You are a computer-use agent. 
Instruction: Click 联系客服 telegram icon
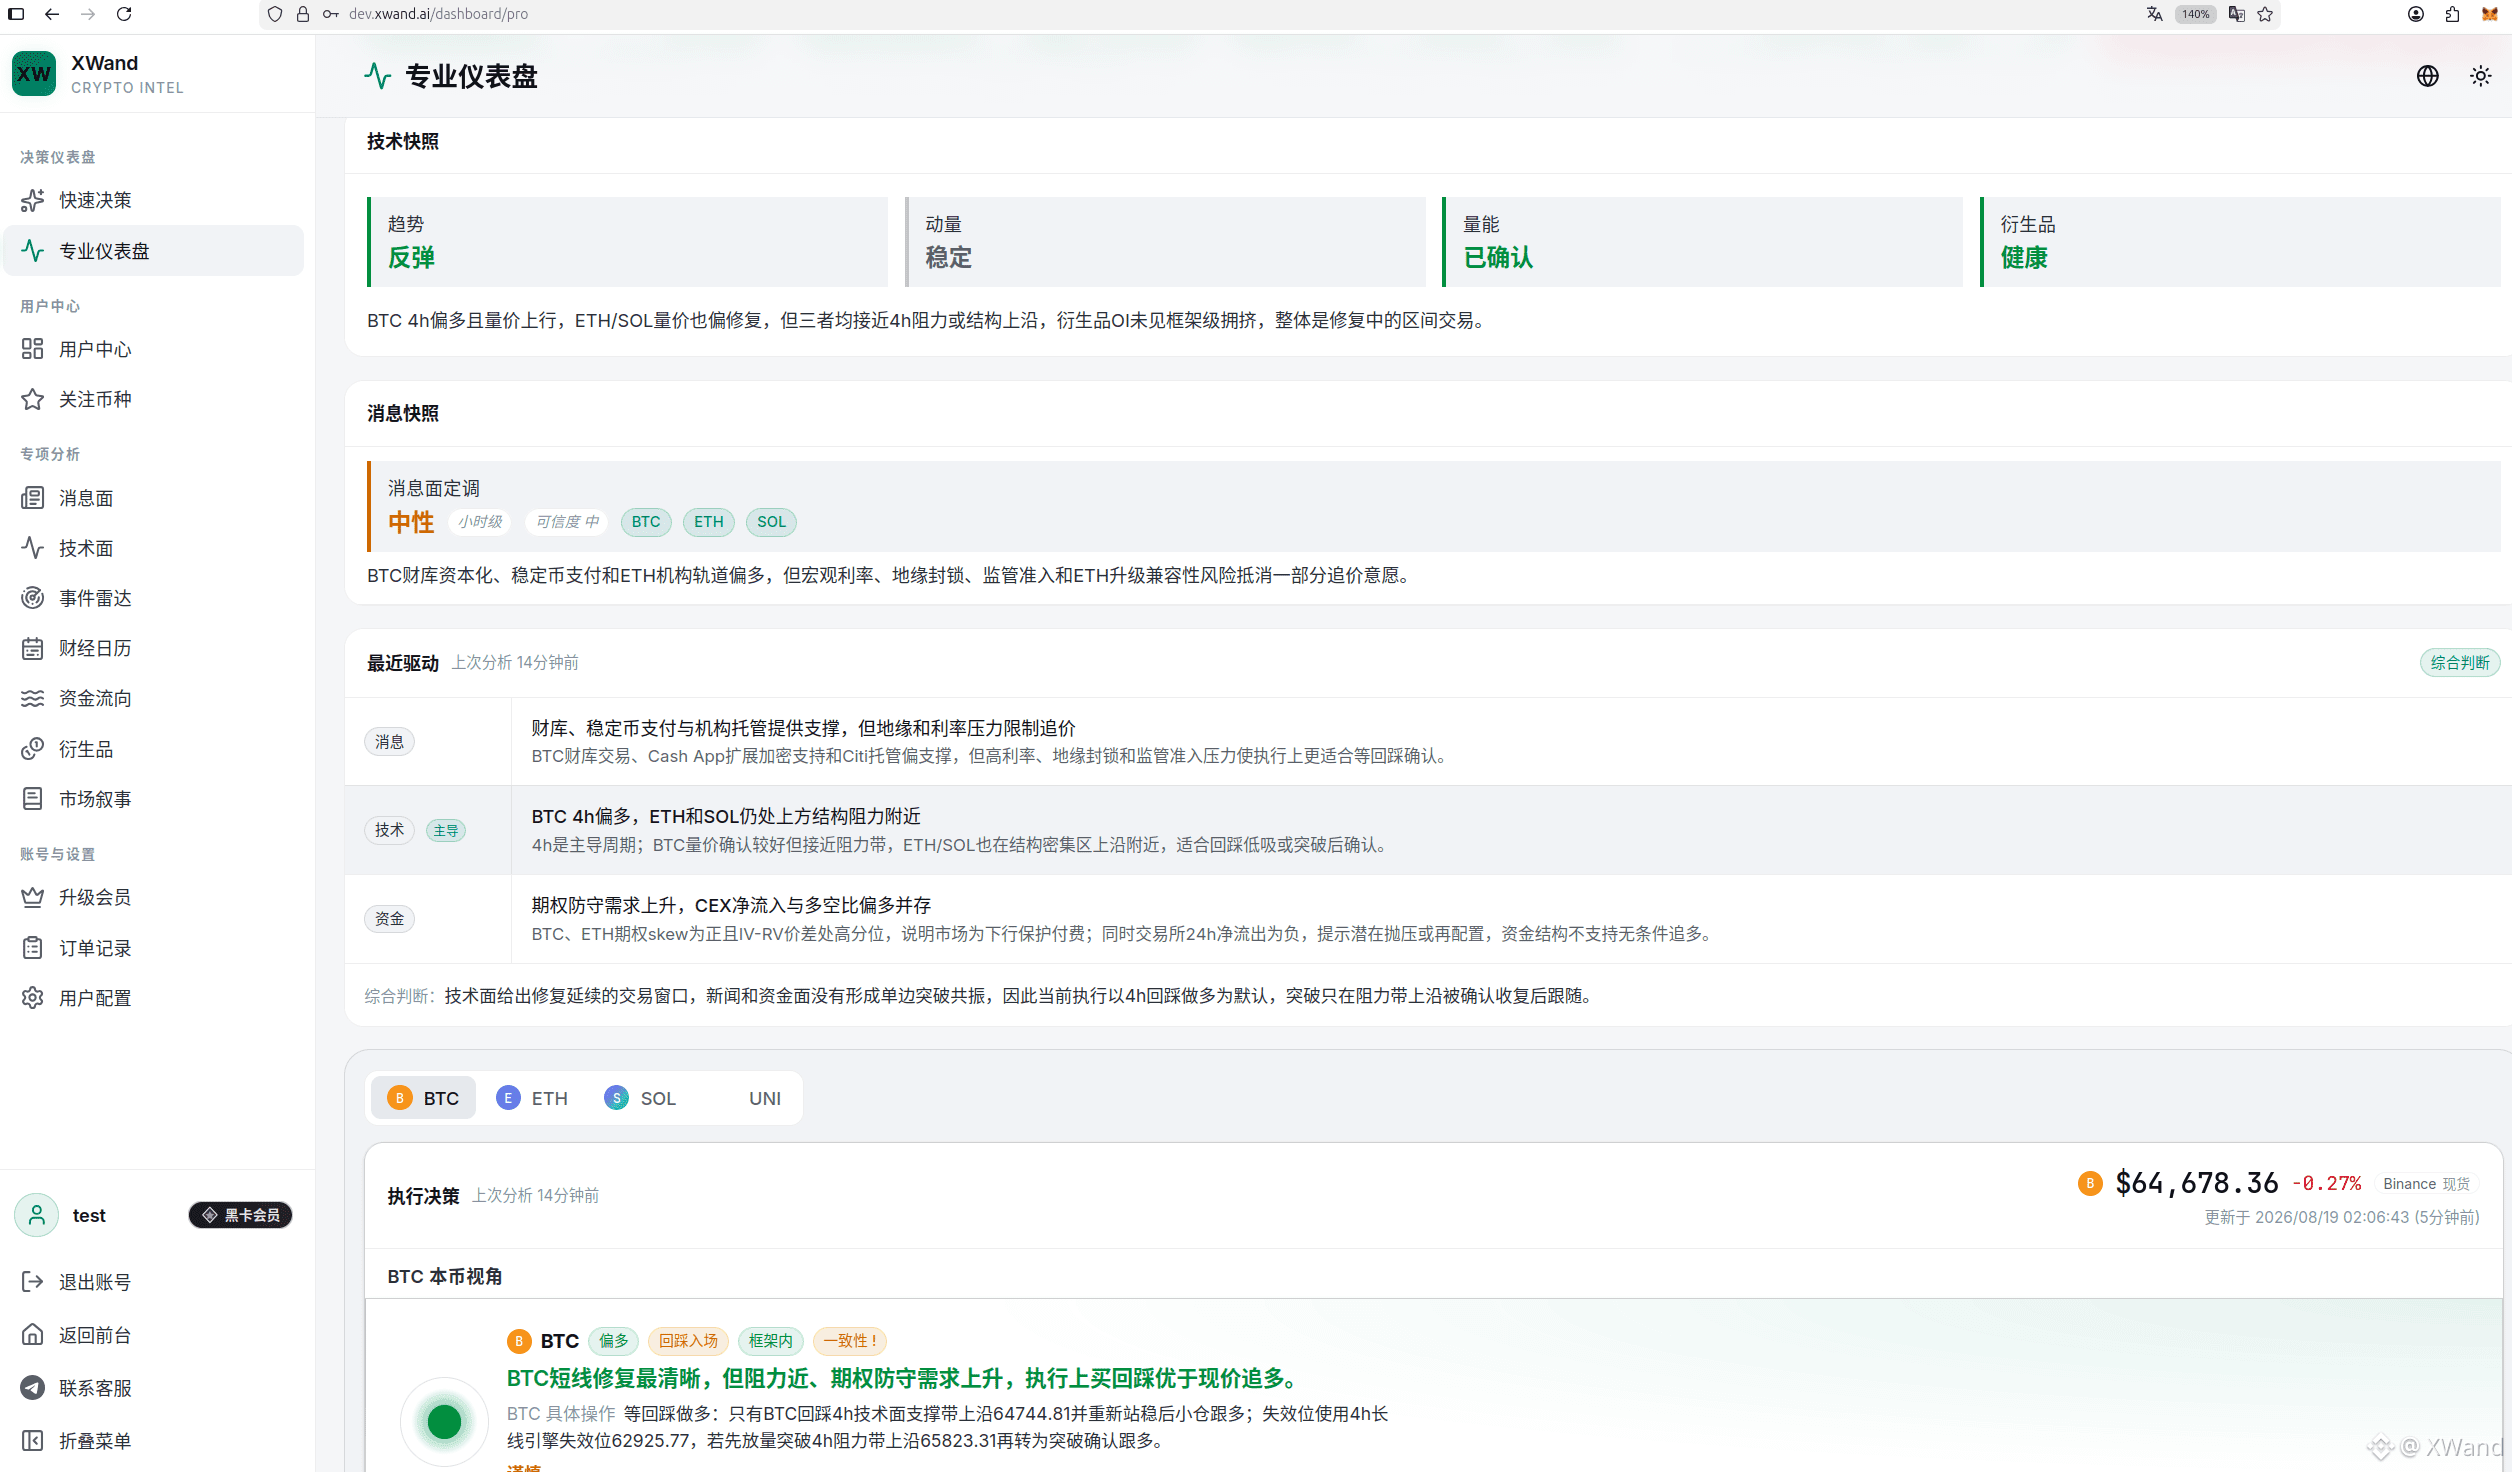[32, 1388]
